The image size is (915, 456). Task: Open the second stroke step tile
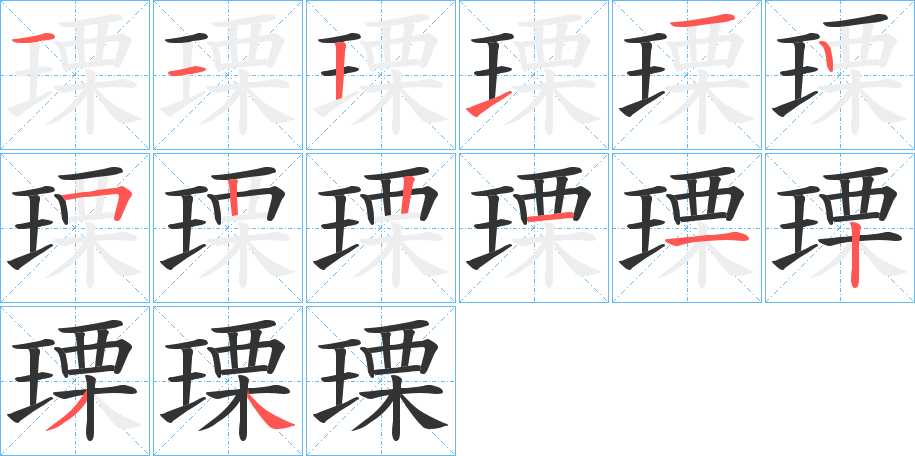click(x=228, y=75)
